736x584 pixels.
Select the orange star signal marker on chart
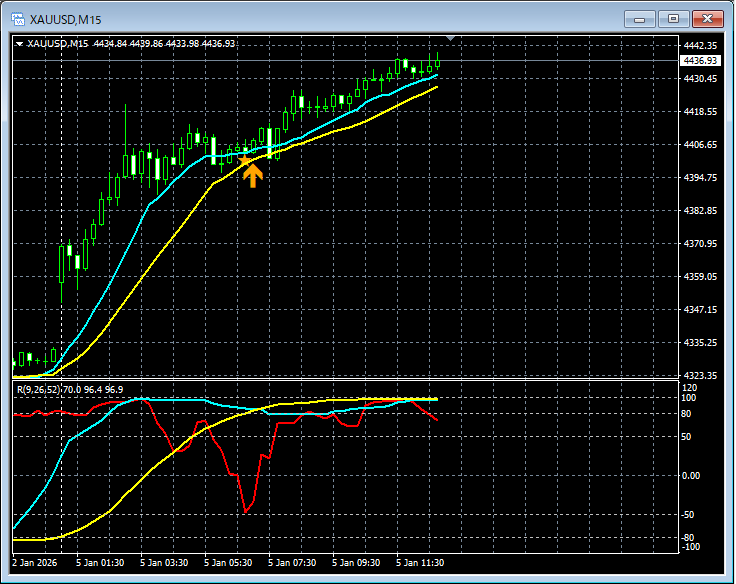coord(244,161)
